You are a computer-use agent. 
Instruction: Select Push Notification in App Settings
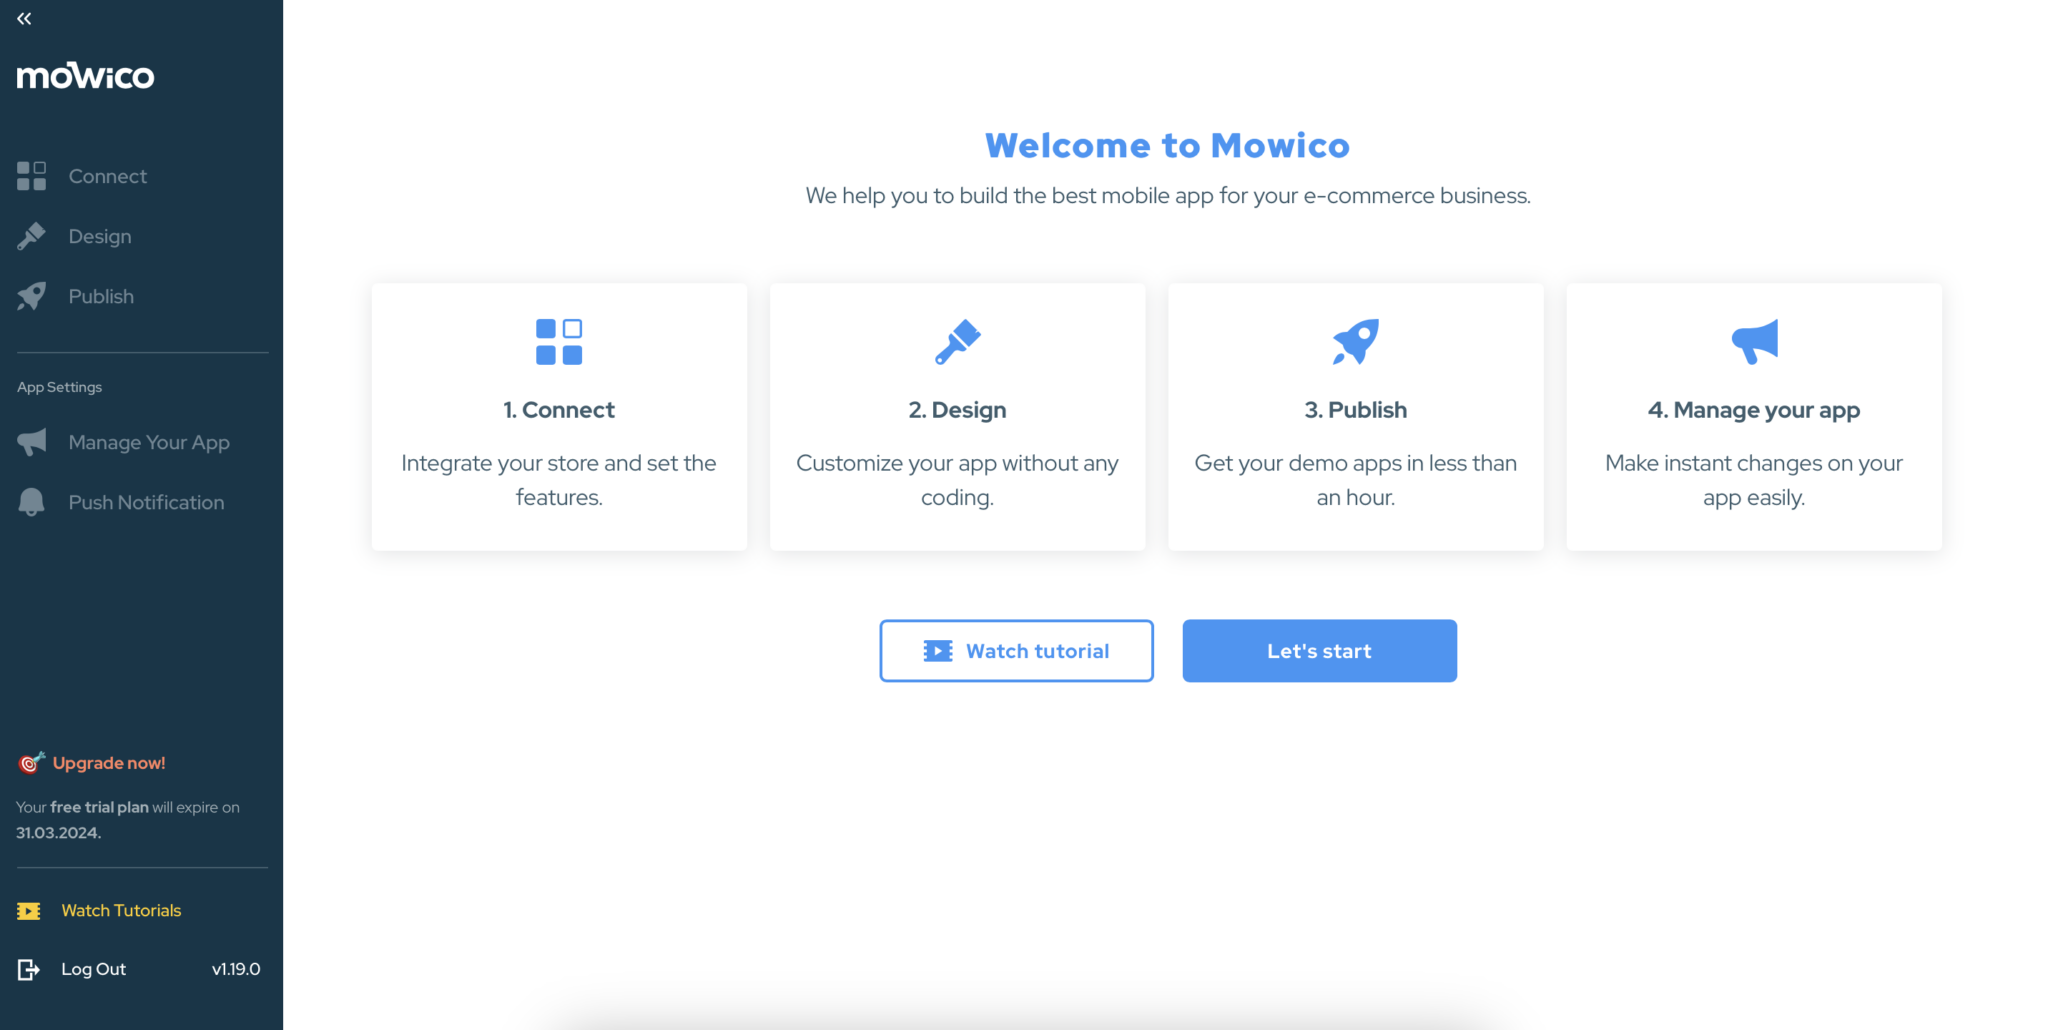[x=146, y=502]
